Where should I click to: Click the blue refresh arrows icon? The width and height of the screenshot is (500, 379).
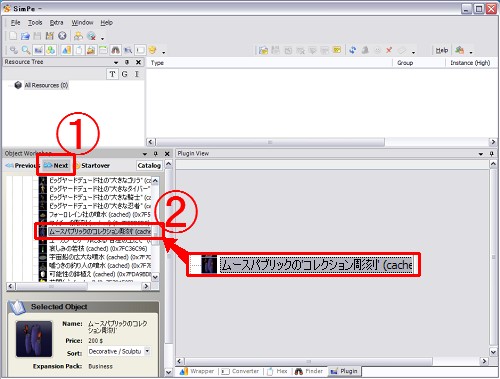(x=352, y=50)
